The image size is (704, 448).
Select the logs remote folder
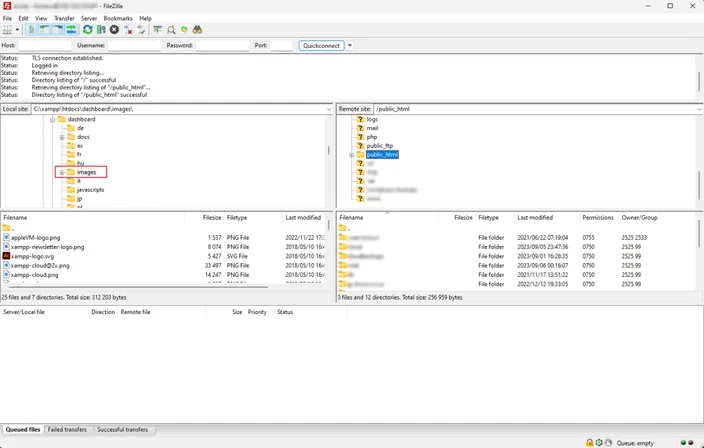[372, 119]
